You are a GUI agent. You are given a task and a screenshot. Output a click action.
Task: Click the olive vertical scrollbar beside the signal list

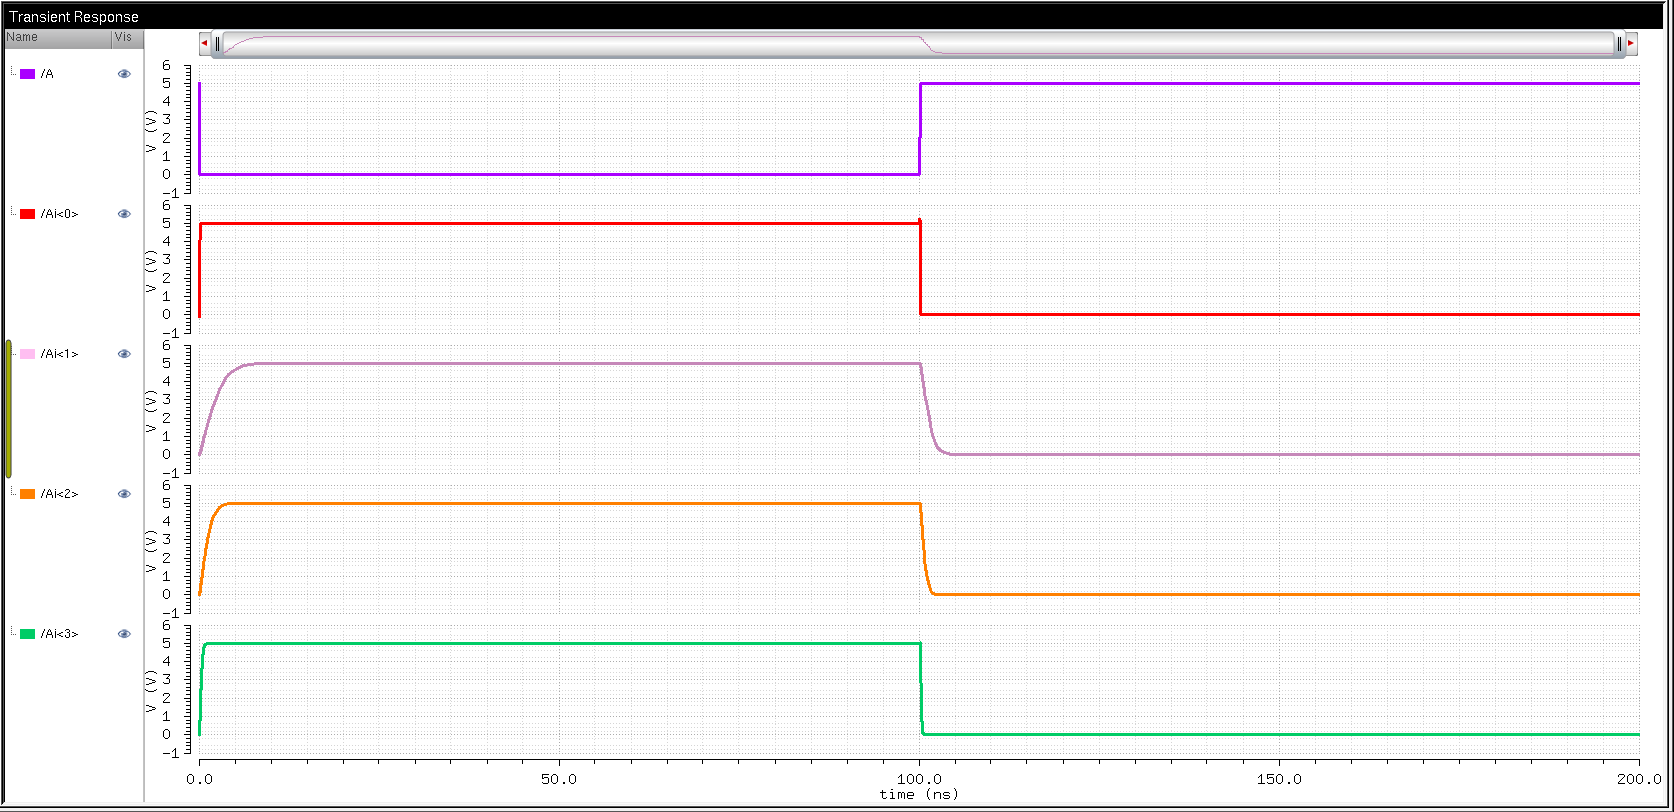coord(9,409)
